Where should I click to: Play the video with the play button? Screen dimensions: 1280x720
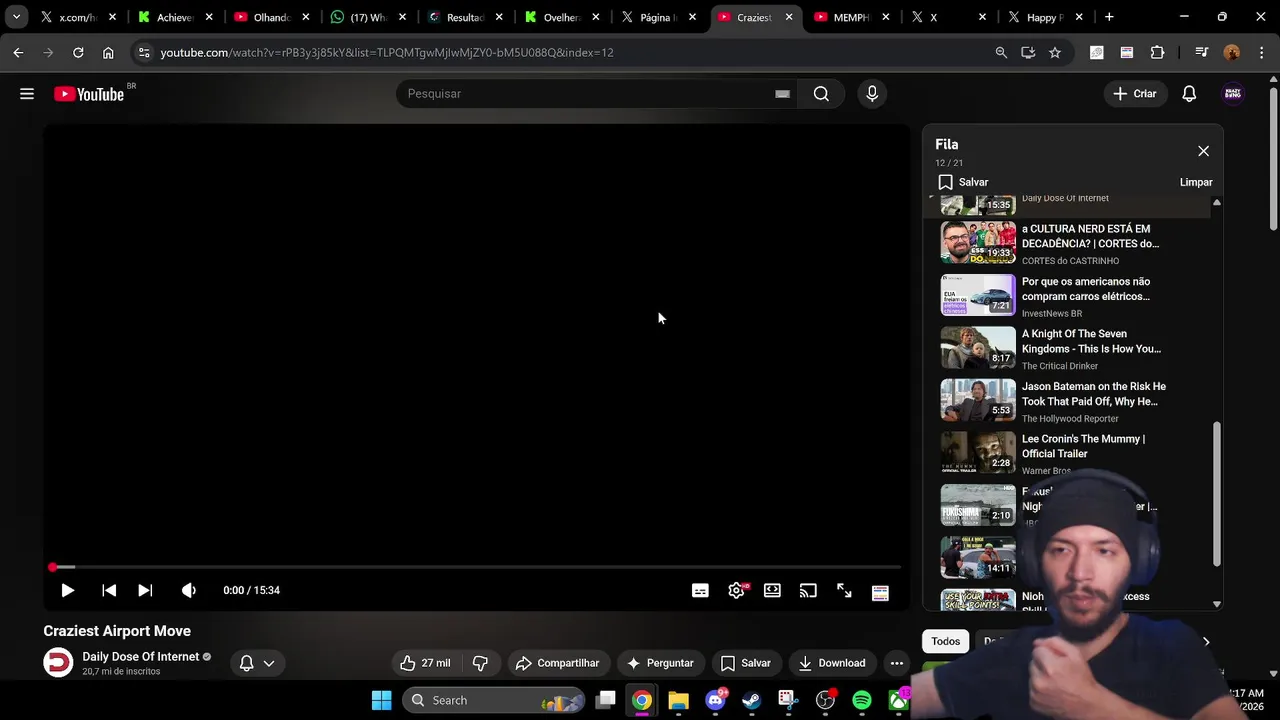pos(67,591)
